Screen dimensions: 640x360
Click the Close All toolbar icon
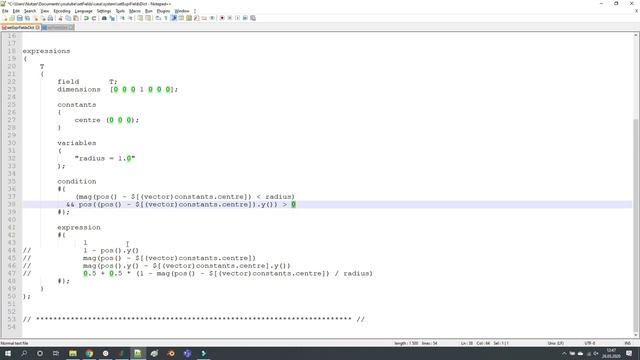coord(43,18)
